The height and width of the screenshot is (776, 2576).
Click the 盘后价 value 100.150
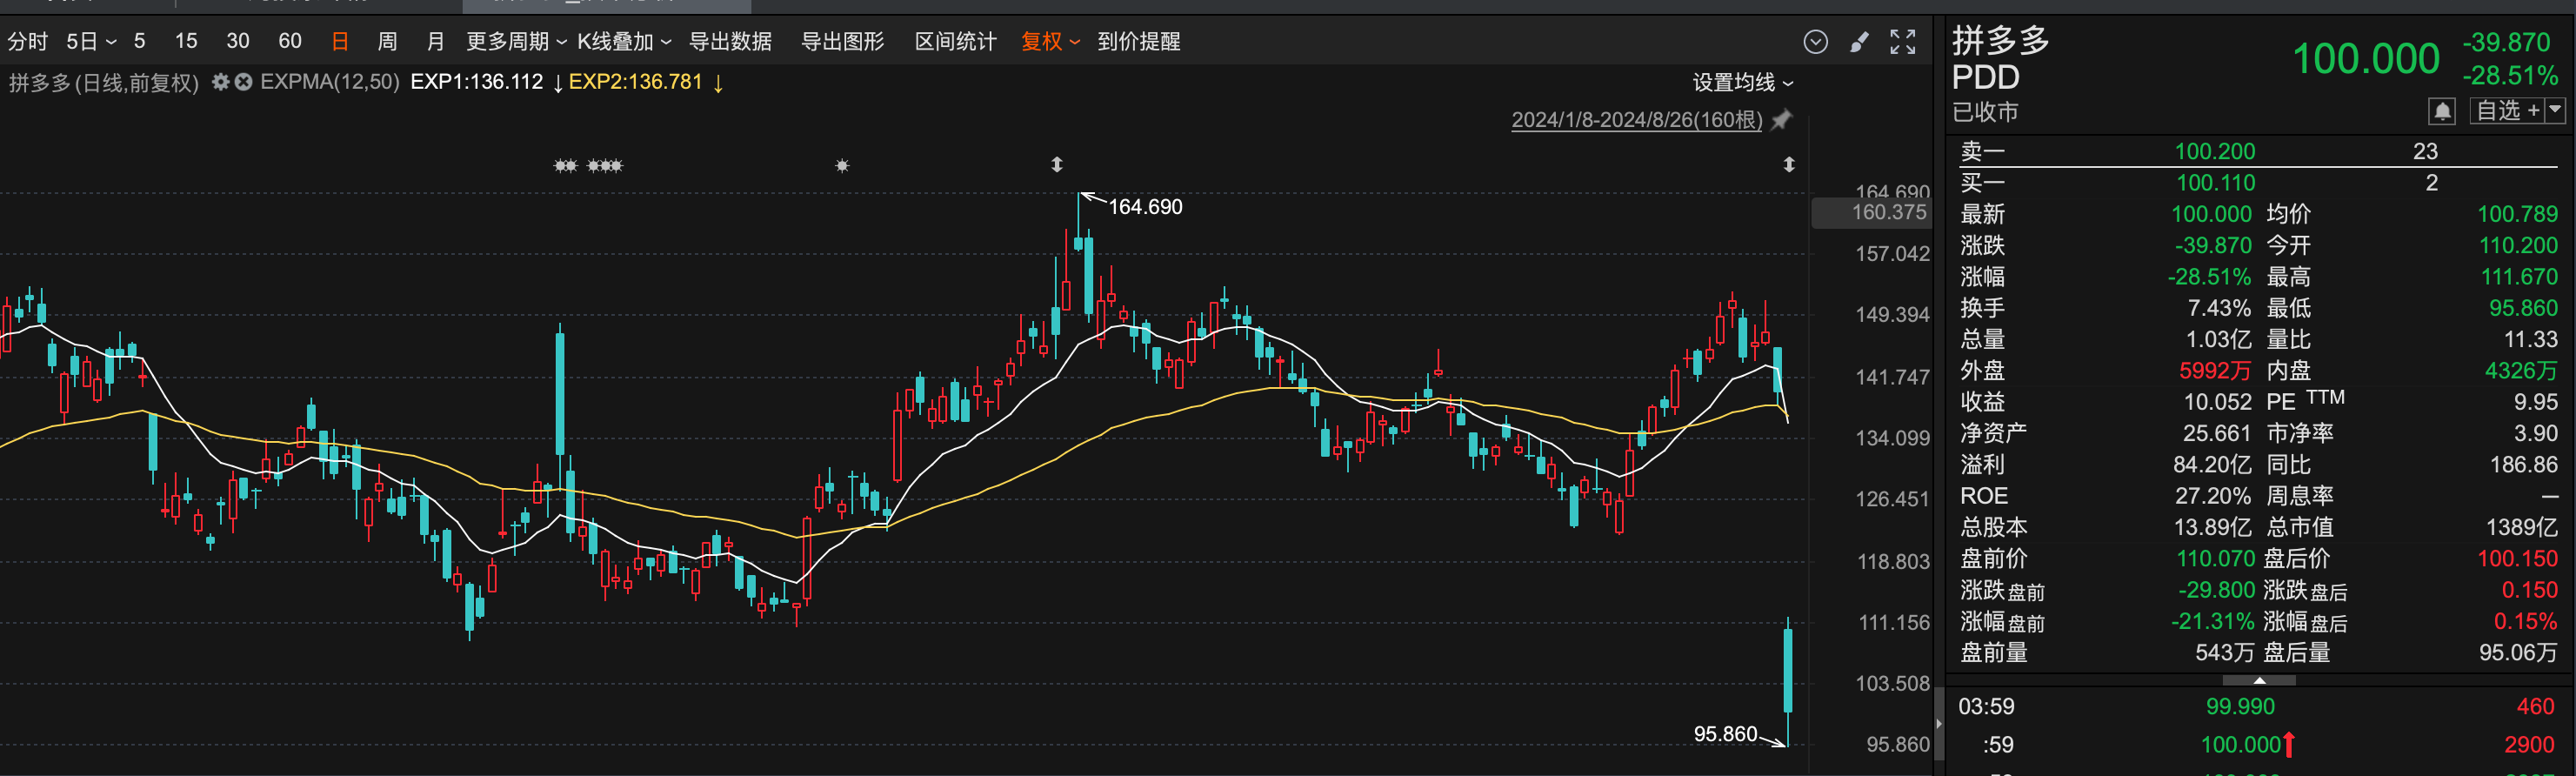[x=2517, y=558]
